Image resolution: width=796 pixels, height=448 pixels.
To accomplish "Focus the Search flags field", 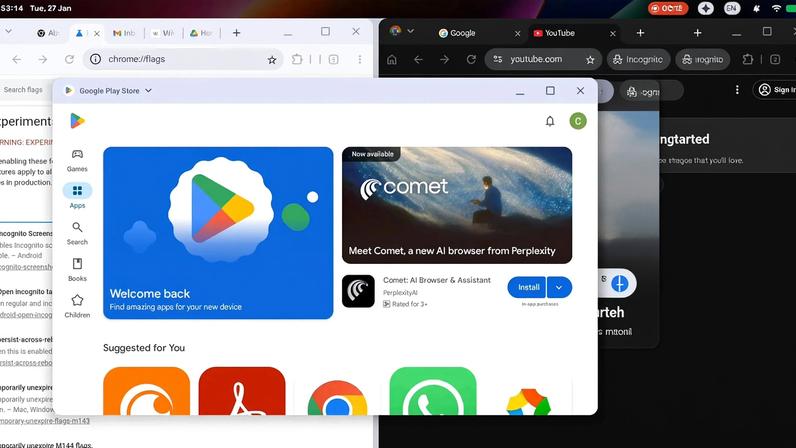I will [23, 90].
